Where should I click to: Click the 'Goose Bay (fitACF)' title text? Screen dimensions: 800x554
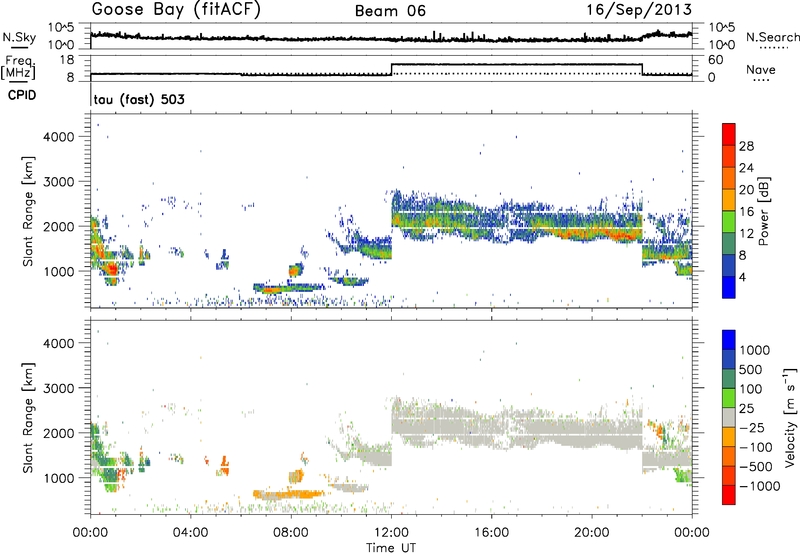click(x=176, y=10)
